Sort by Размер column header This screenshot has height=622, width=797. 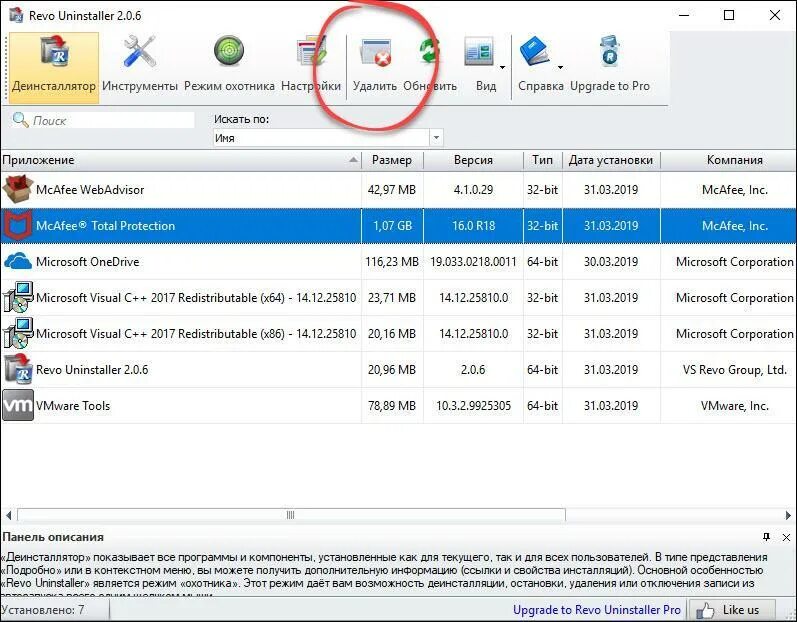point(392,160)
